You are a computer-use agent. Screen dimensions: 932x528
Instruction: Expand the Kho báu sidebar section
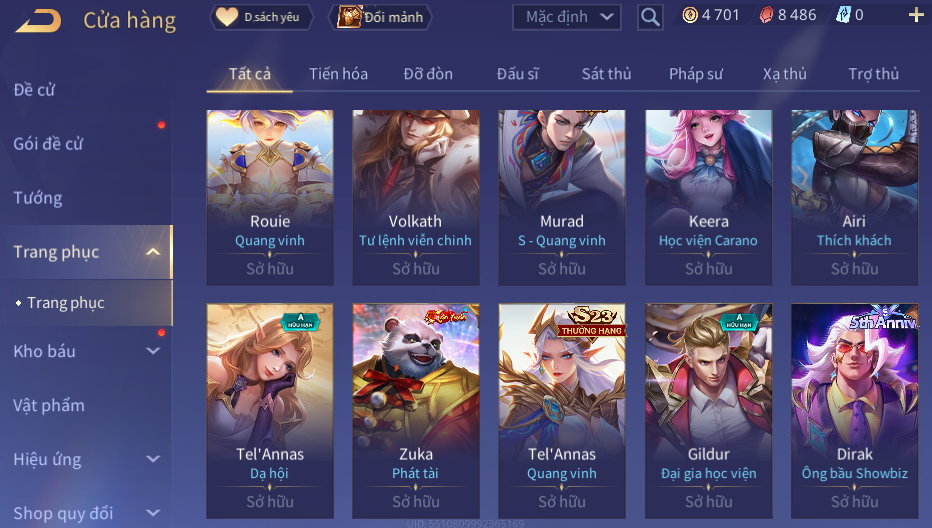153,351
